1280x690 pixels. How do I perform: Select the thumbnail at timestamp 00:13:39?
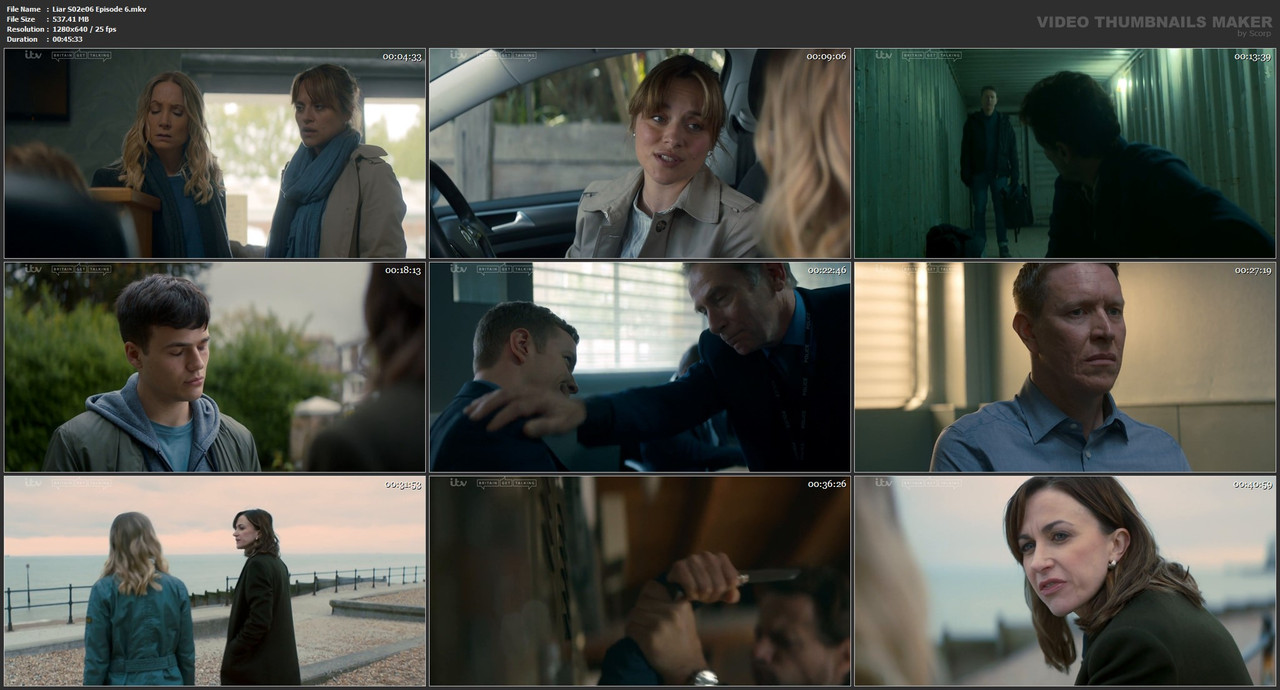point(1065,153)
